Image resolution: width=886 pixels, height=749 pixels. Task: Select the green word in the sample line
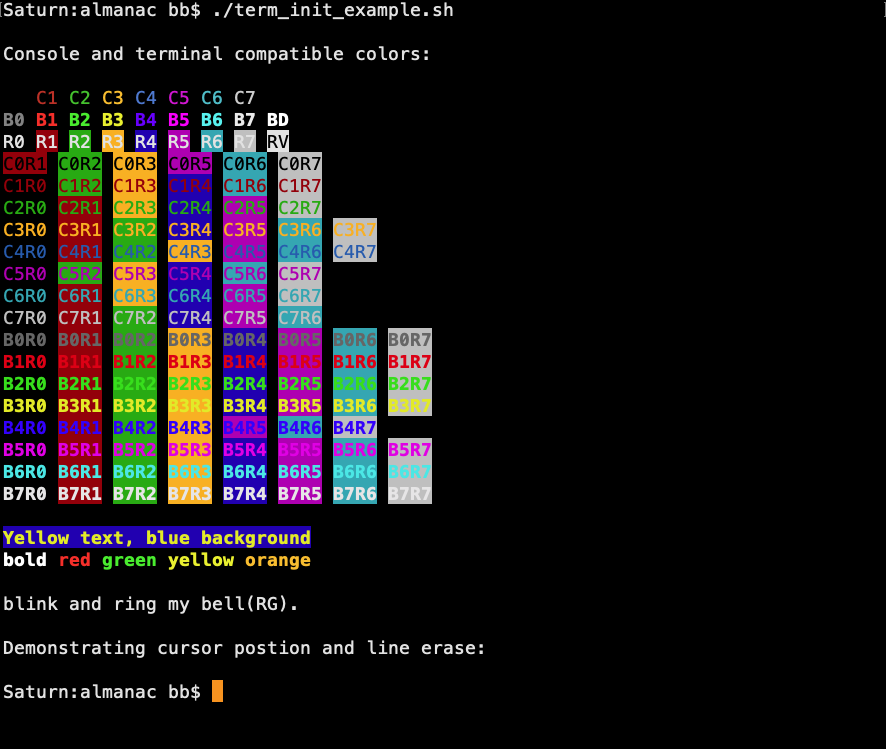pyautogui.click(x=129, y=560)
